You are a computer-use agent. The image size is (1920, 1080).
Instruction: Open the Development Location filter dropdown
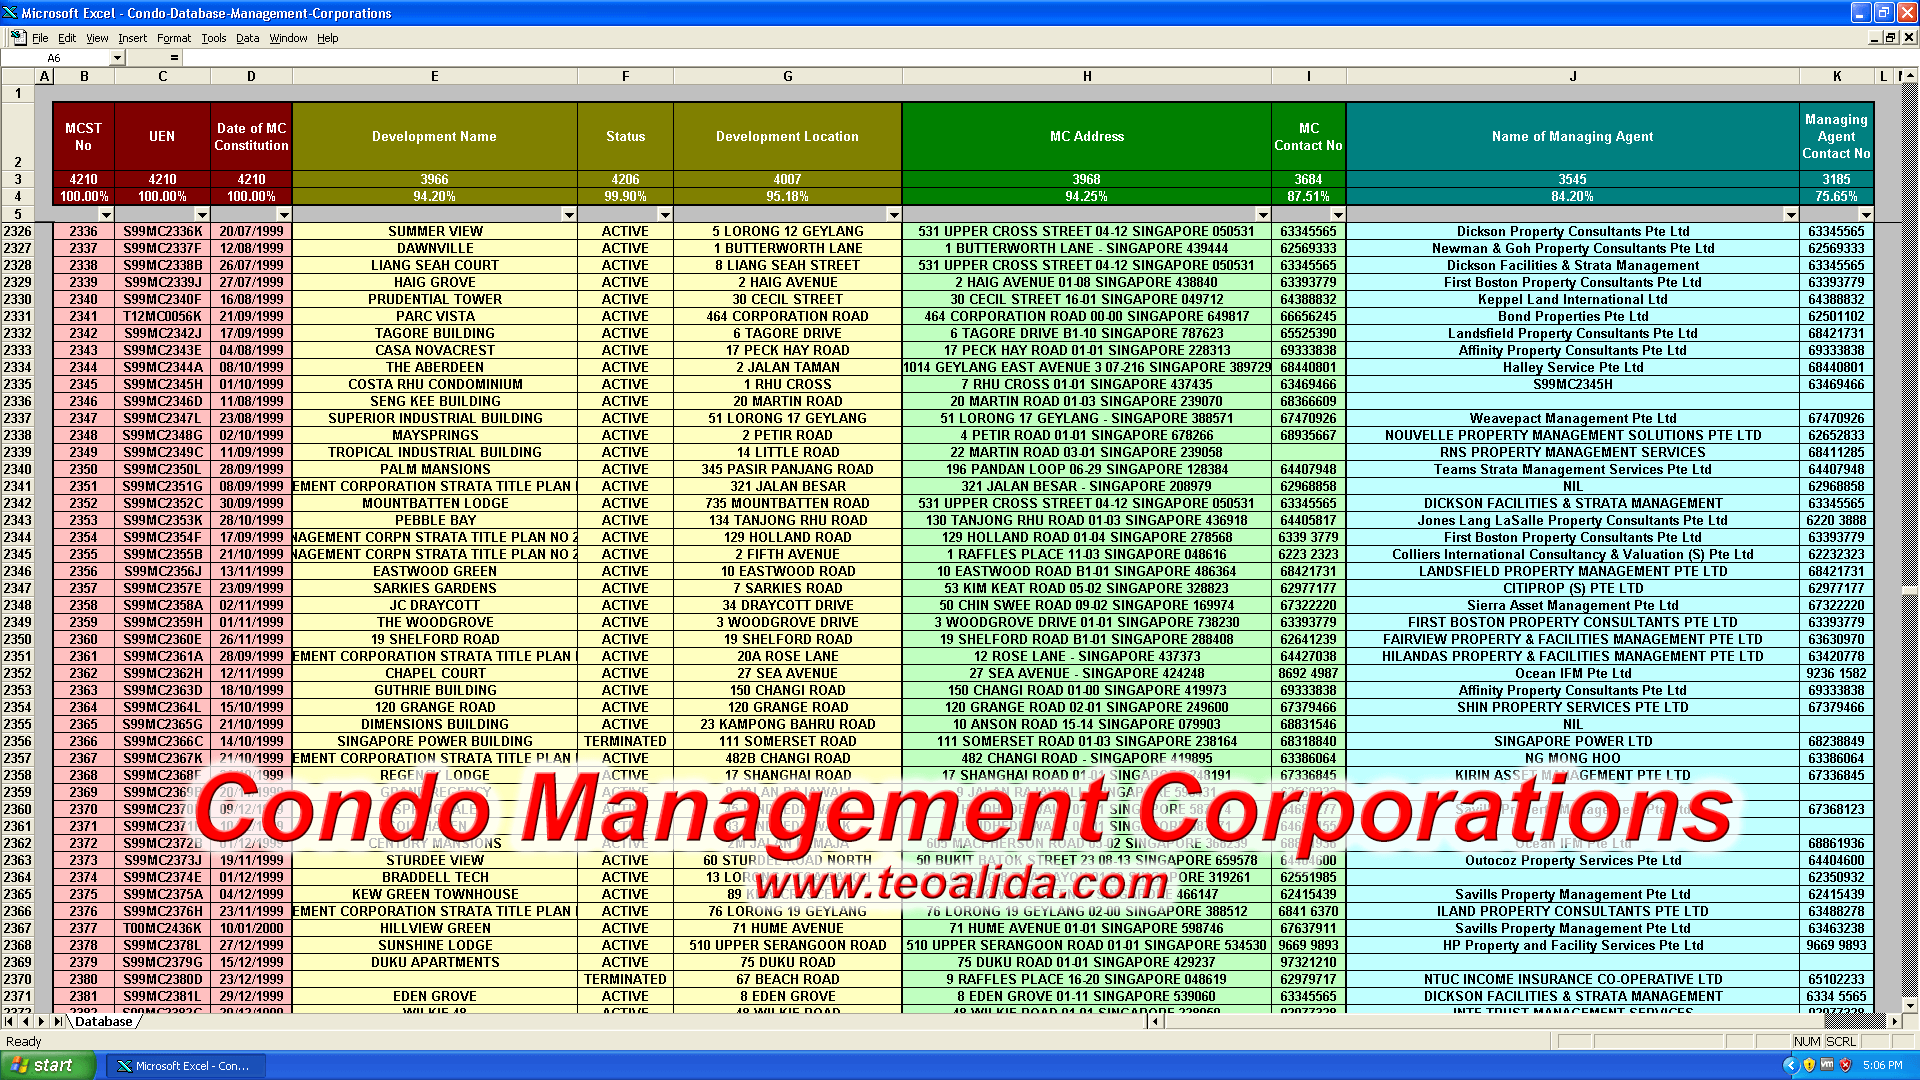[894, 215]
